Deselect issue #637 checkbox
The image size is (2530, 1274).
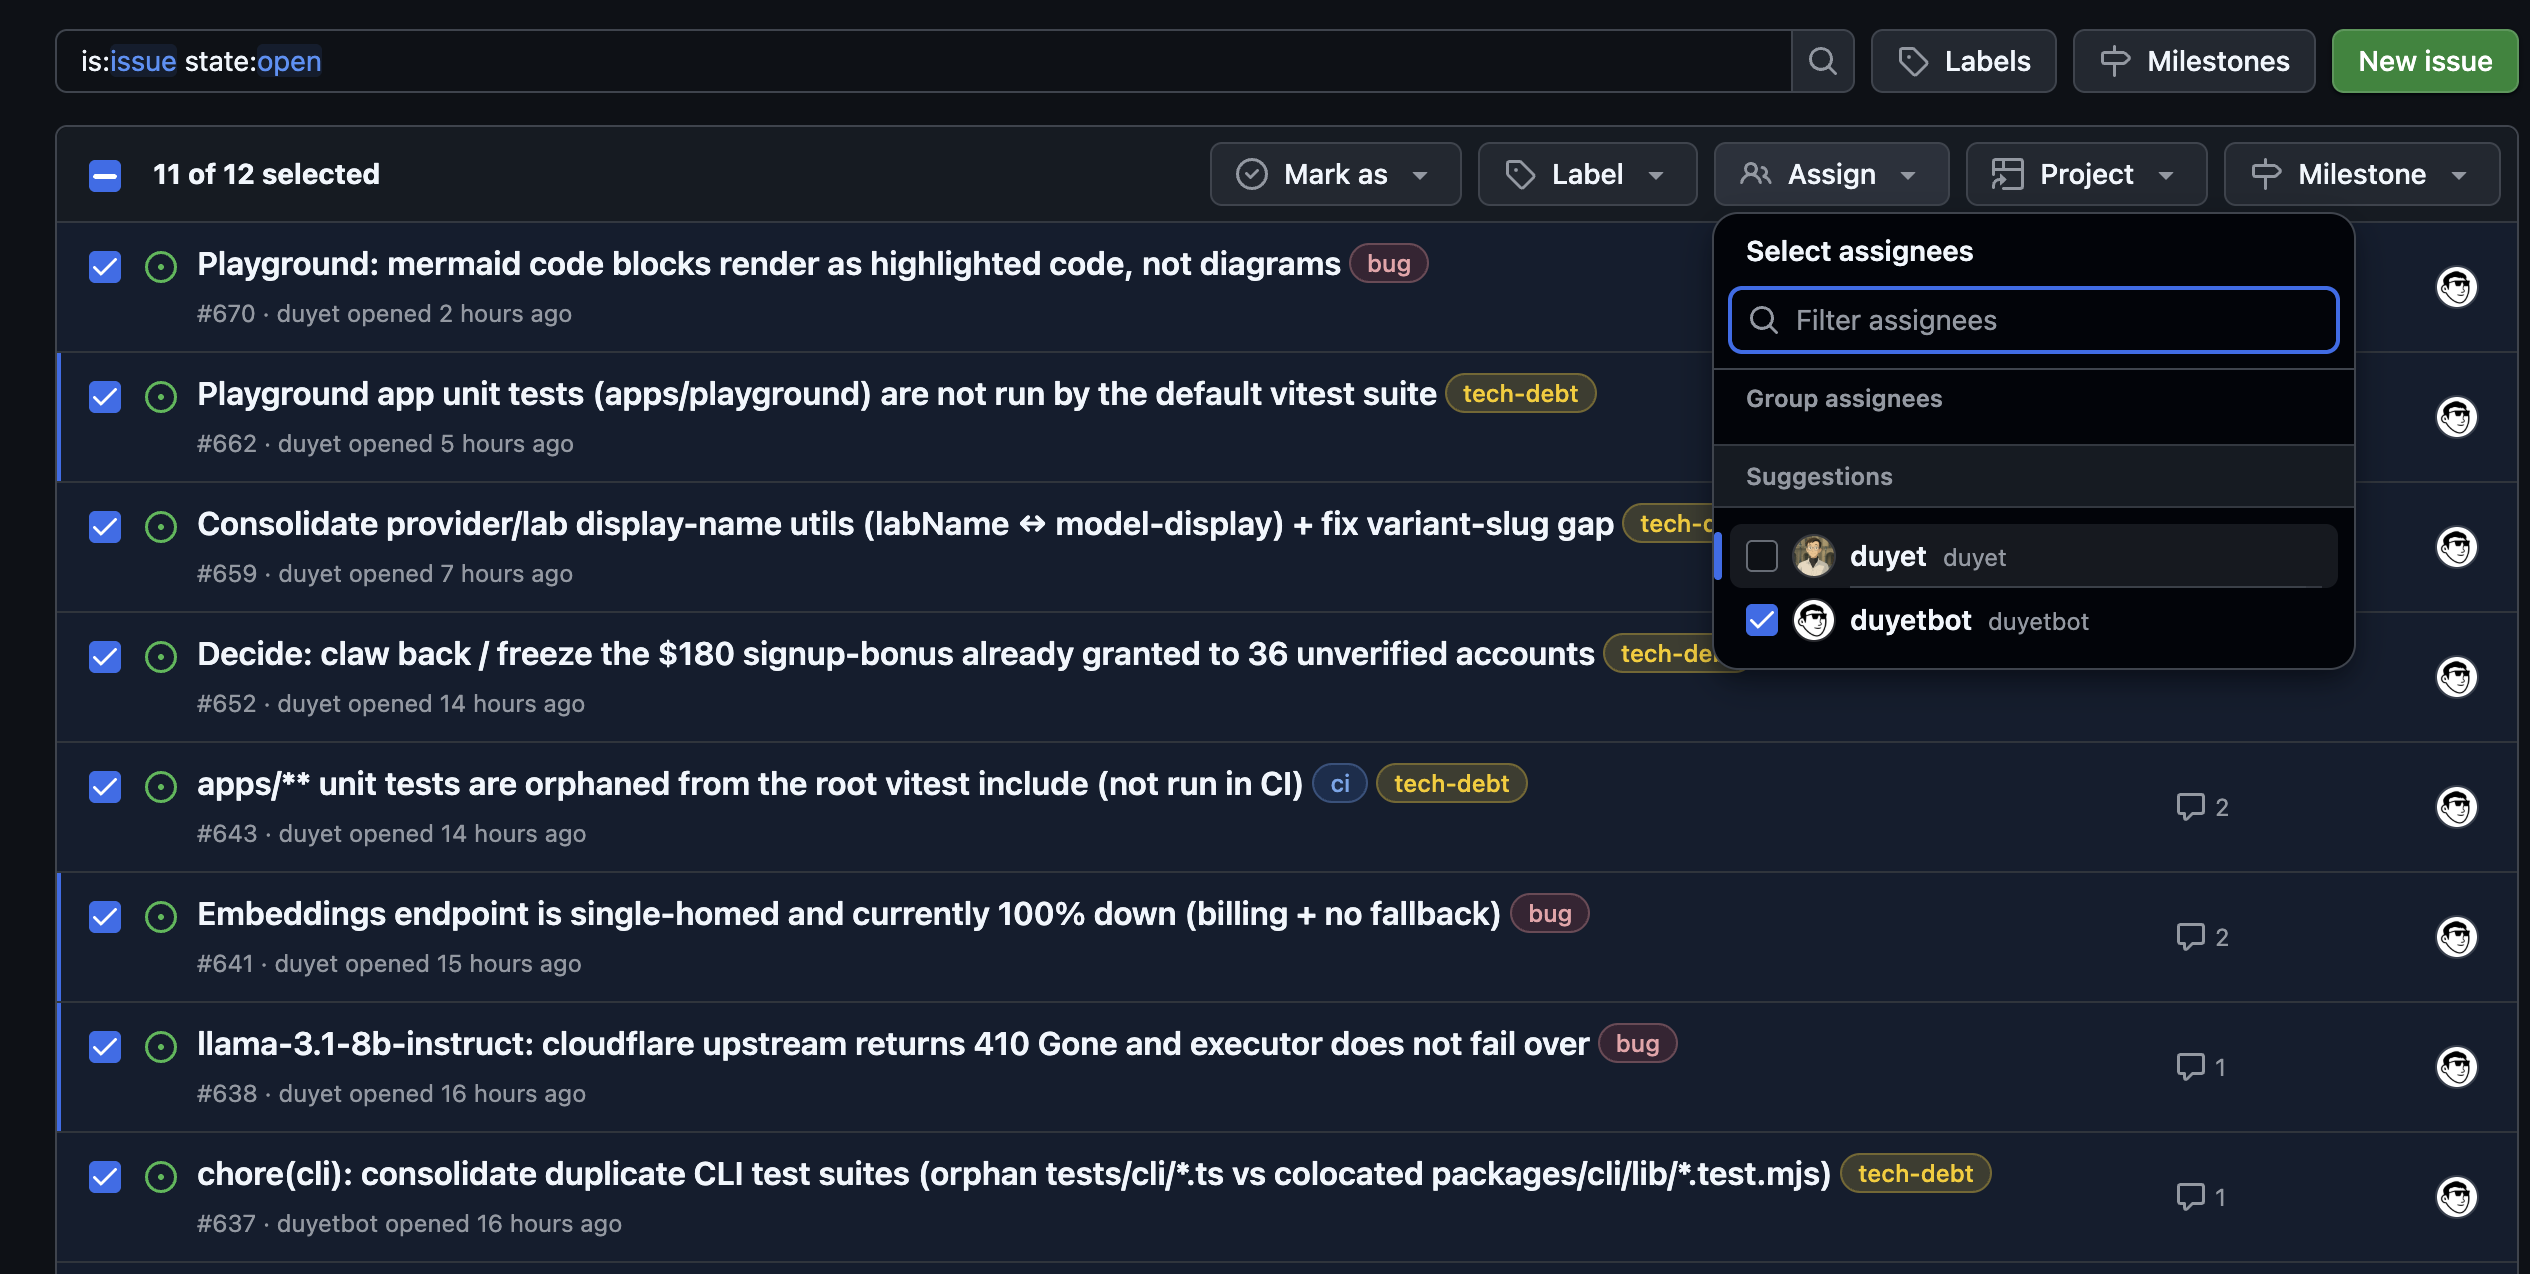[x=105, y=1177]
